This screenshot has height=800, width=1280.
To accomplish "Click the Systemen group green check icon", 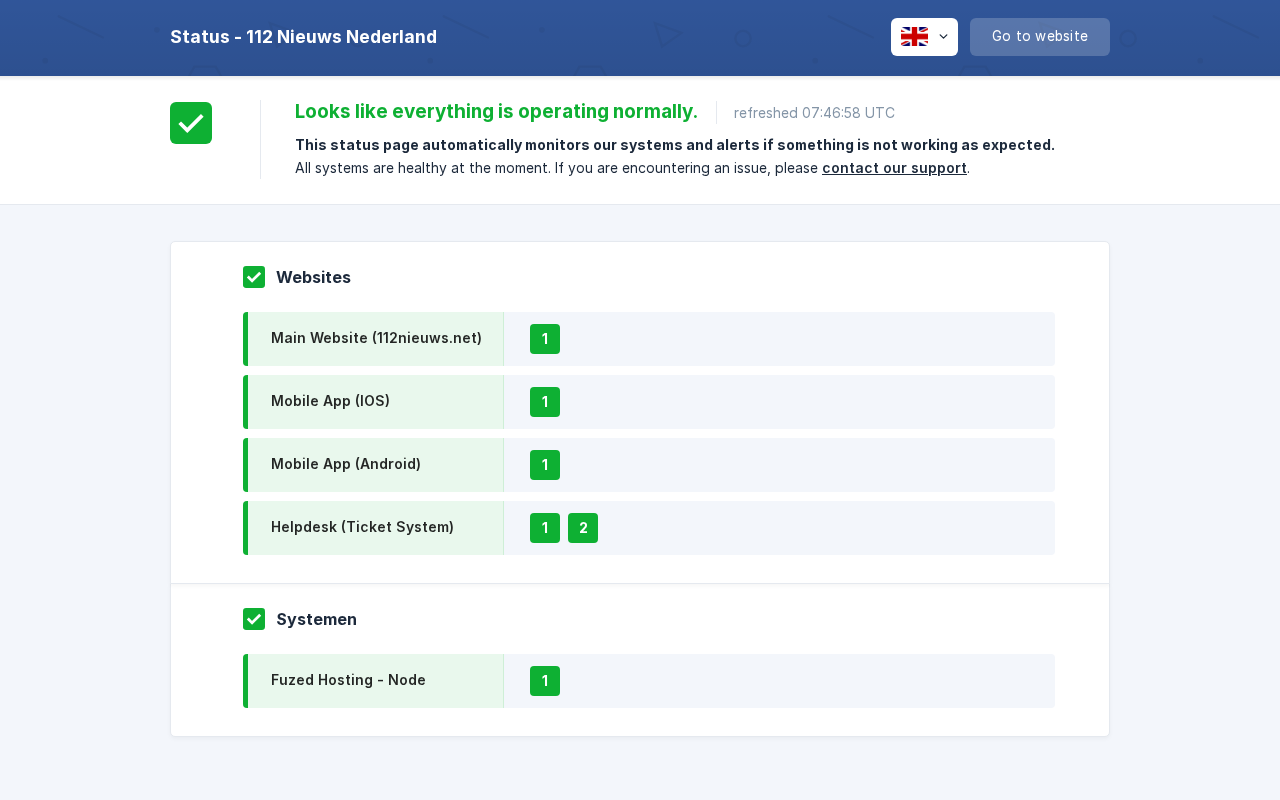I will (254, 619).
